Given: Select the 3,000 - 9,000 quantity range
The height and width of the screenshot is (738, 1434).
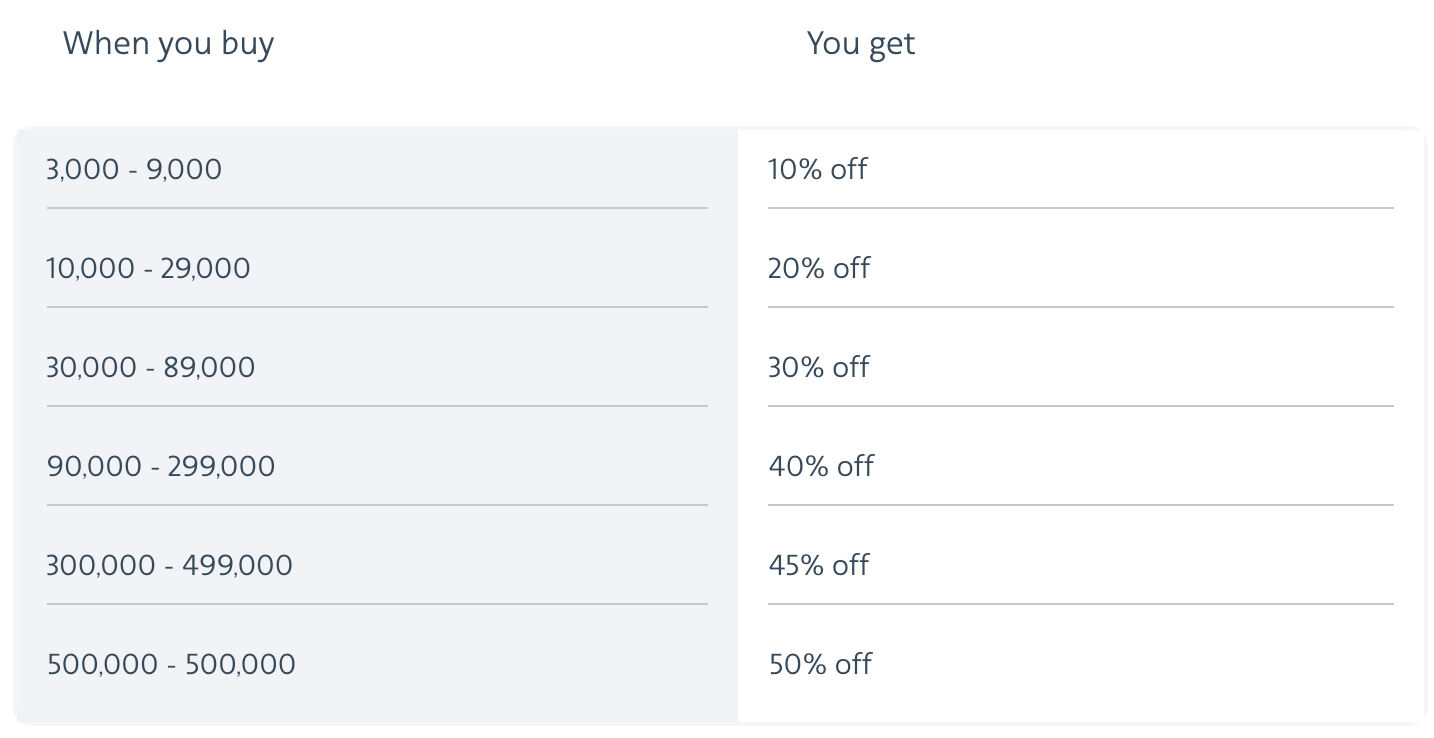Looking at the screenshot, I should pyautogui.click(x=134, y=169).
